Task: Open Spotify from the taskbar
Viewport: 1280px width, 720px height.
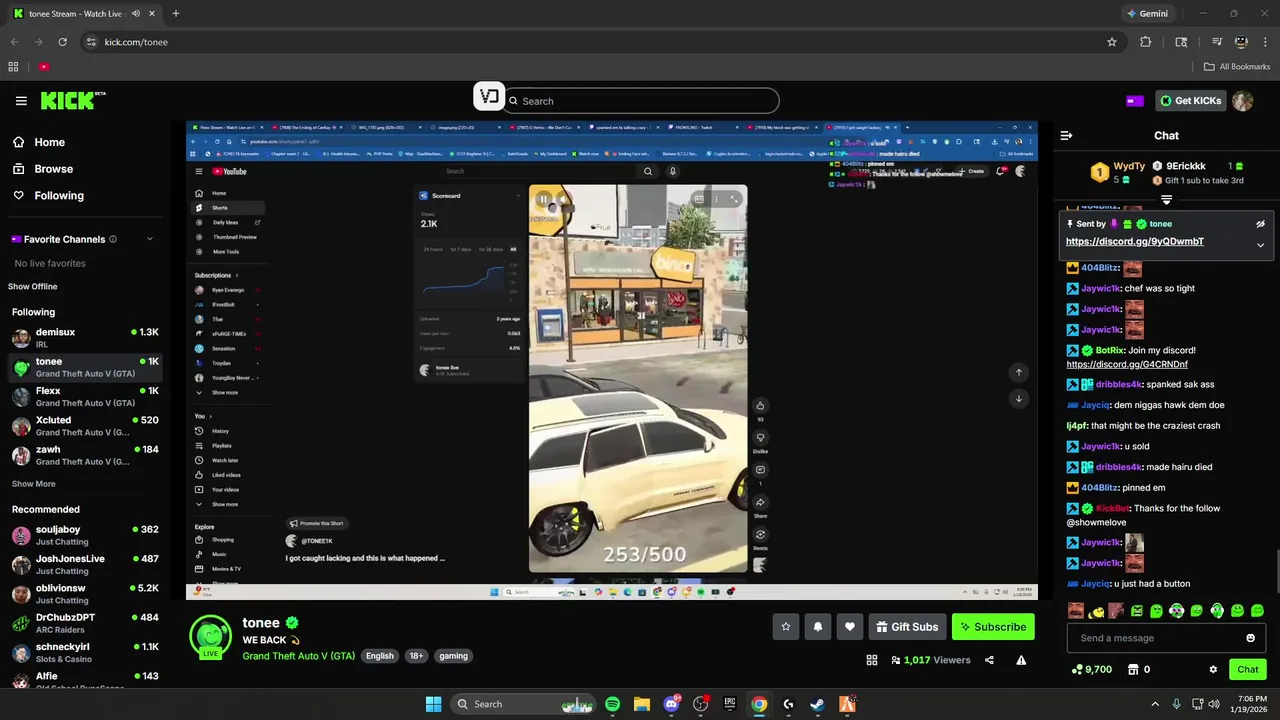Action: click(612, 704)
